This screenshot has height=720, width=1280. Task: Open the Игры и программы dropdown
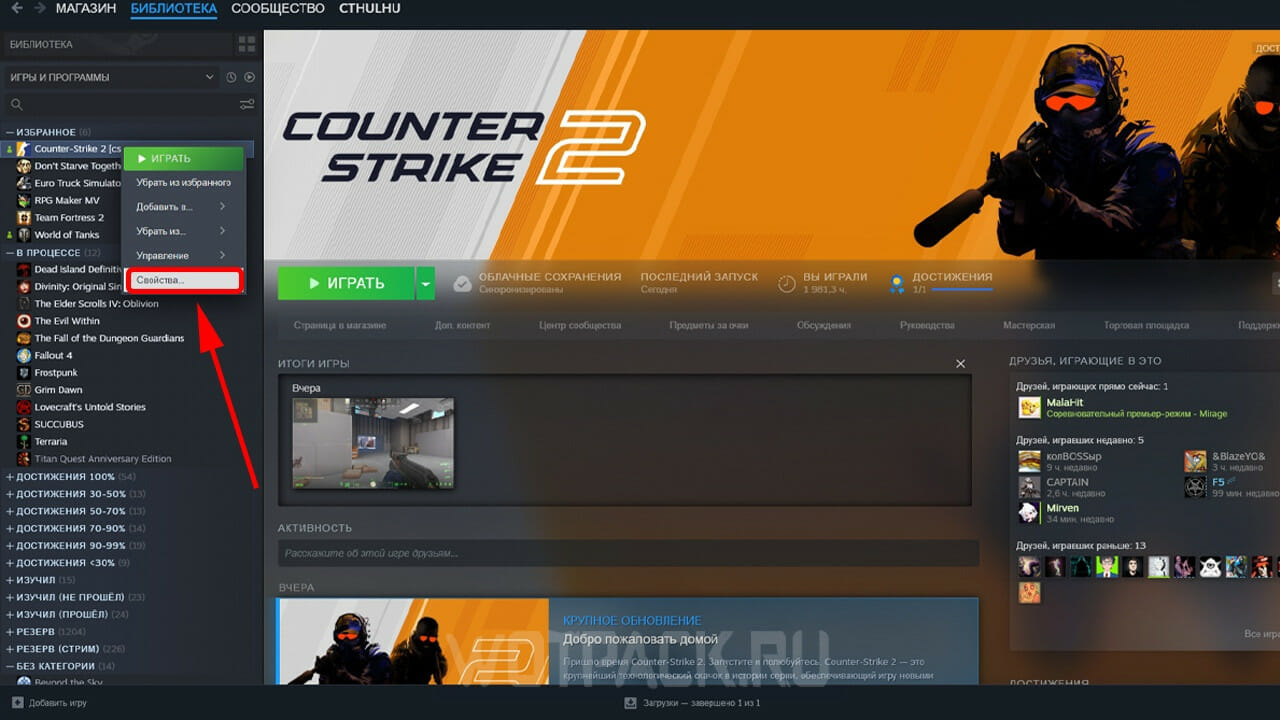(112, 77)
